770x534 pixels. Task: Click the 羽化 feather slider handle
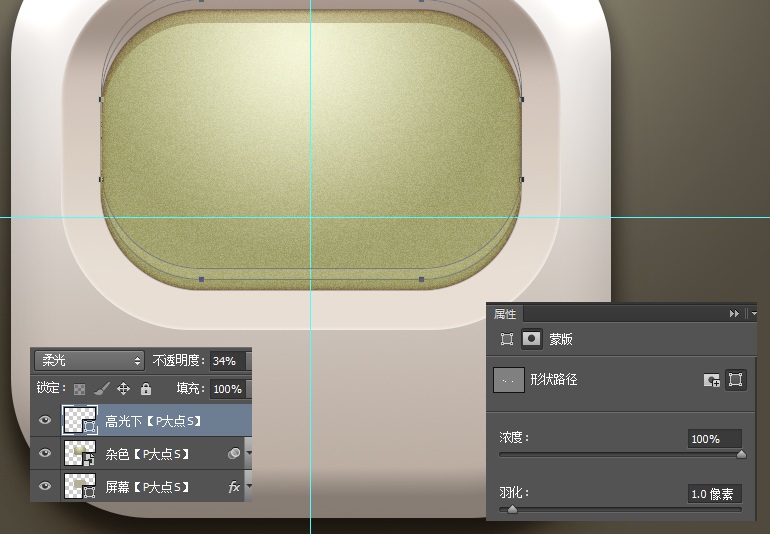point(512,509)
